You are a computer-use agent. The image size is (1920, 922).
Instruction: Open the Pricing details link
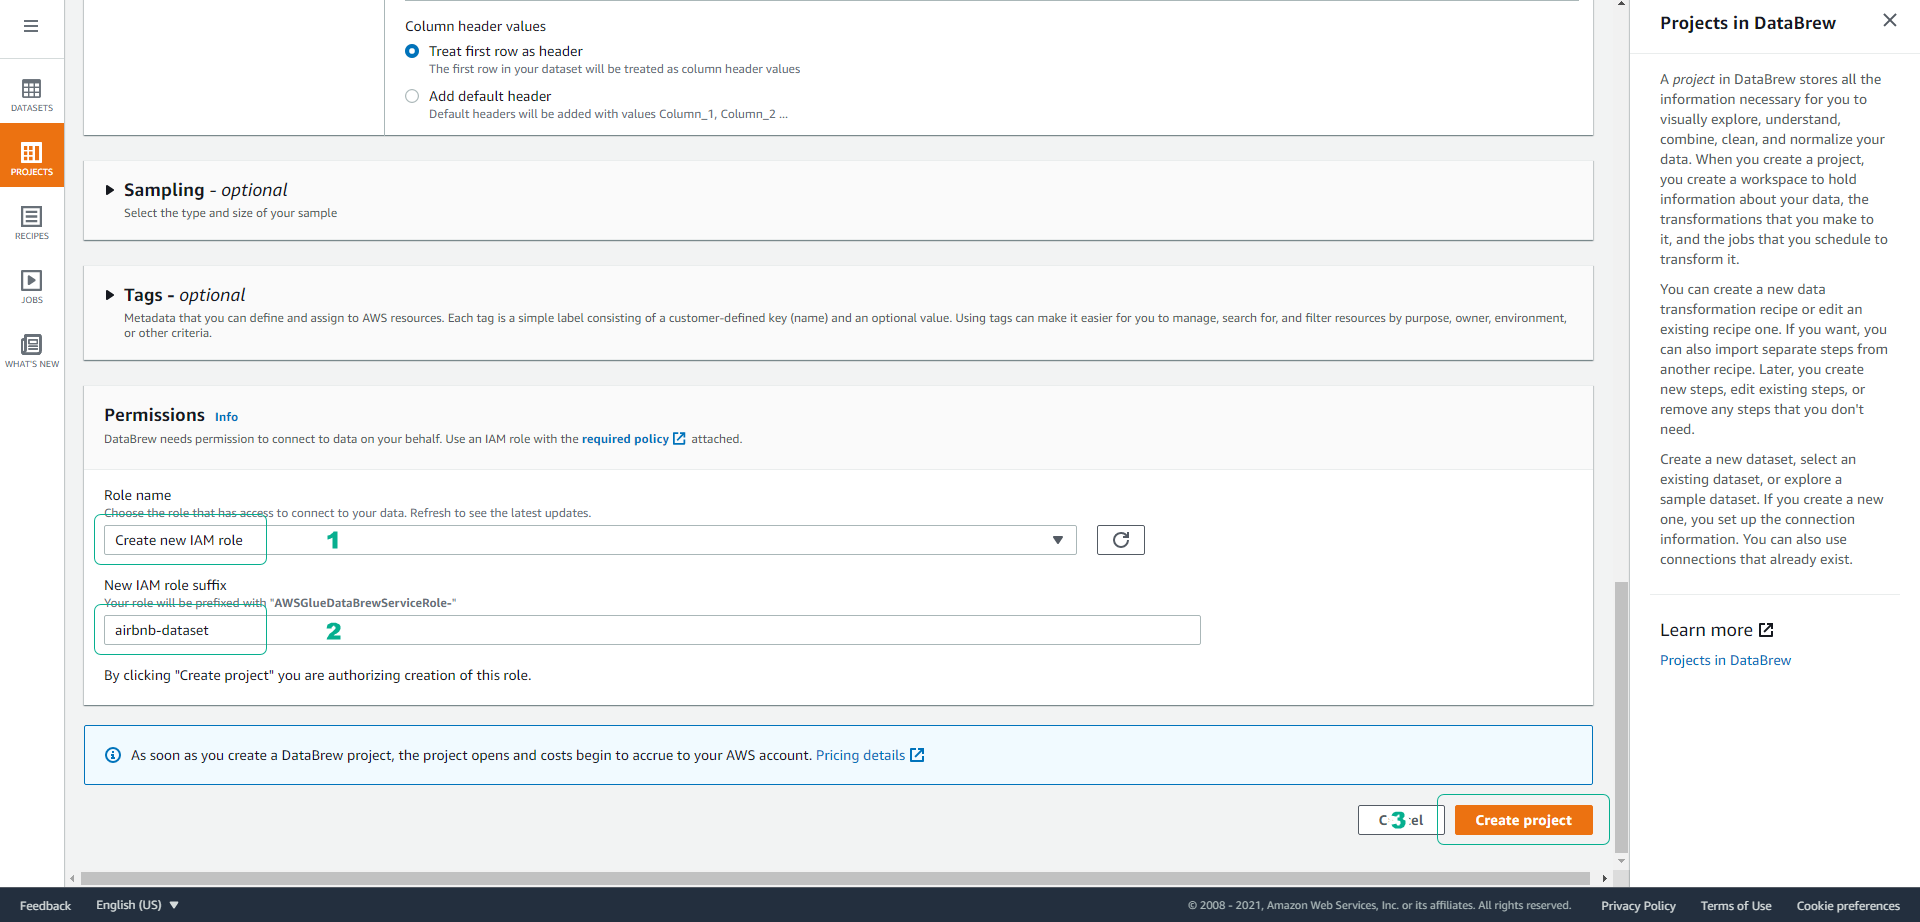tap(860, 755)
